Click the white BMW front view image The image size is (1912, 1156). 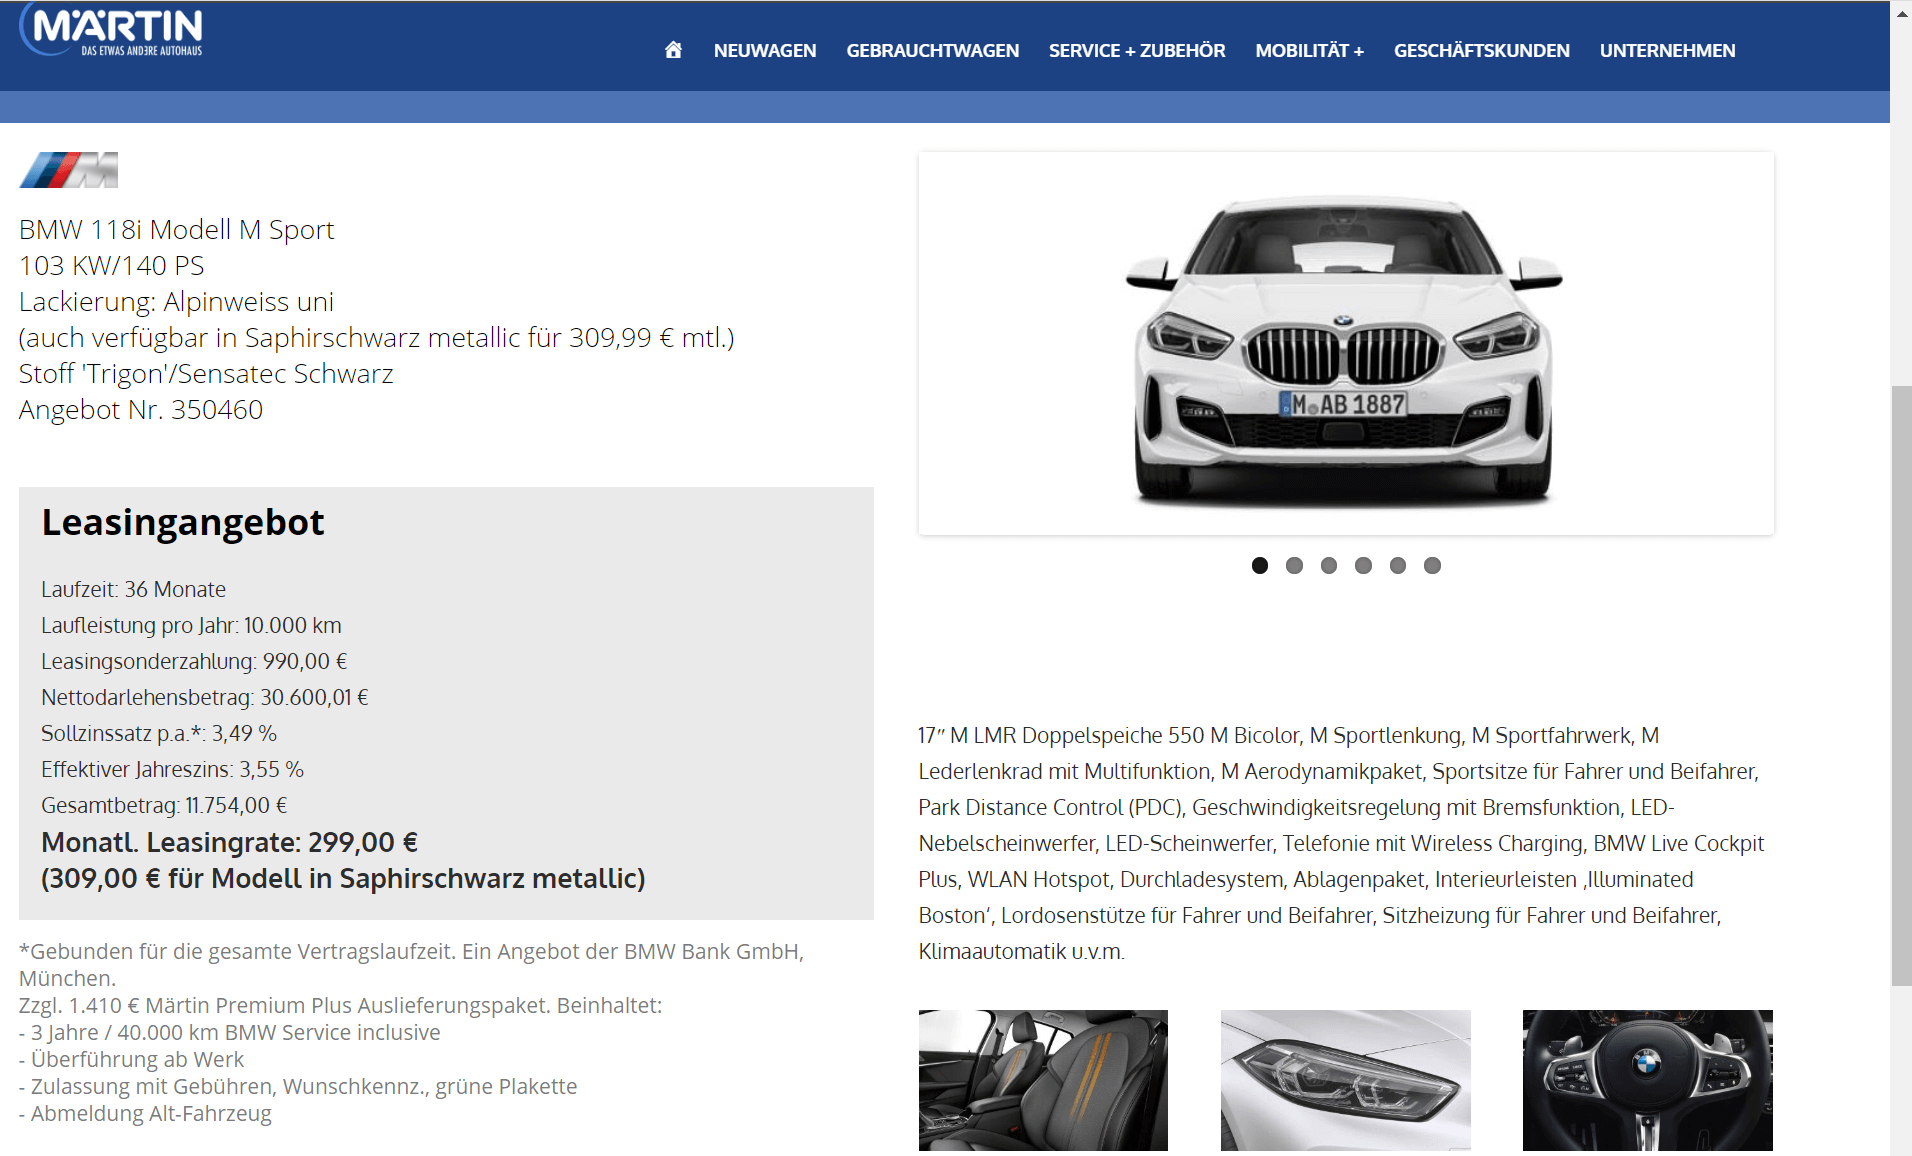click(1346, 344)
